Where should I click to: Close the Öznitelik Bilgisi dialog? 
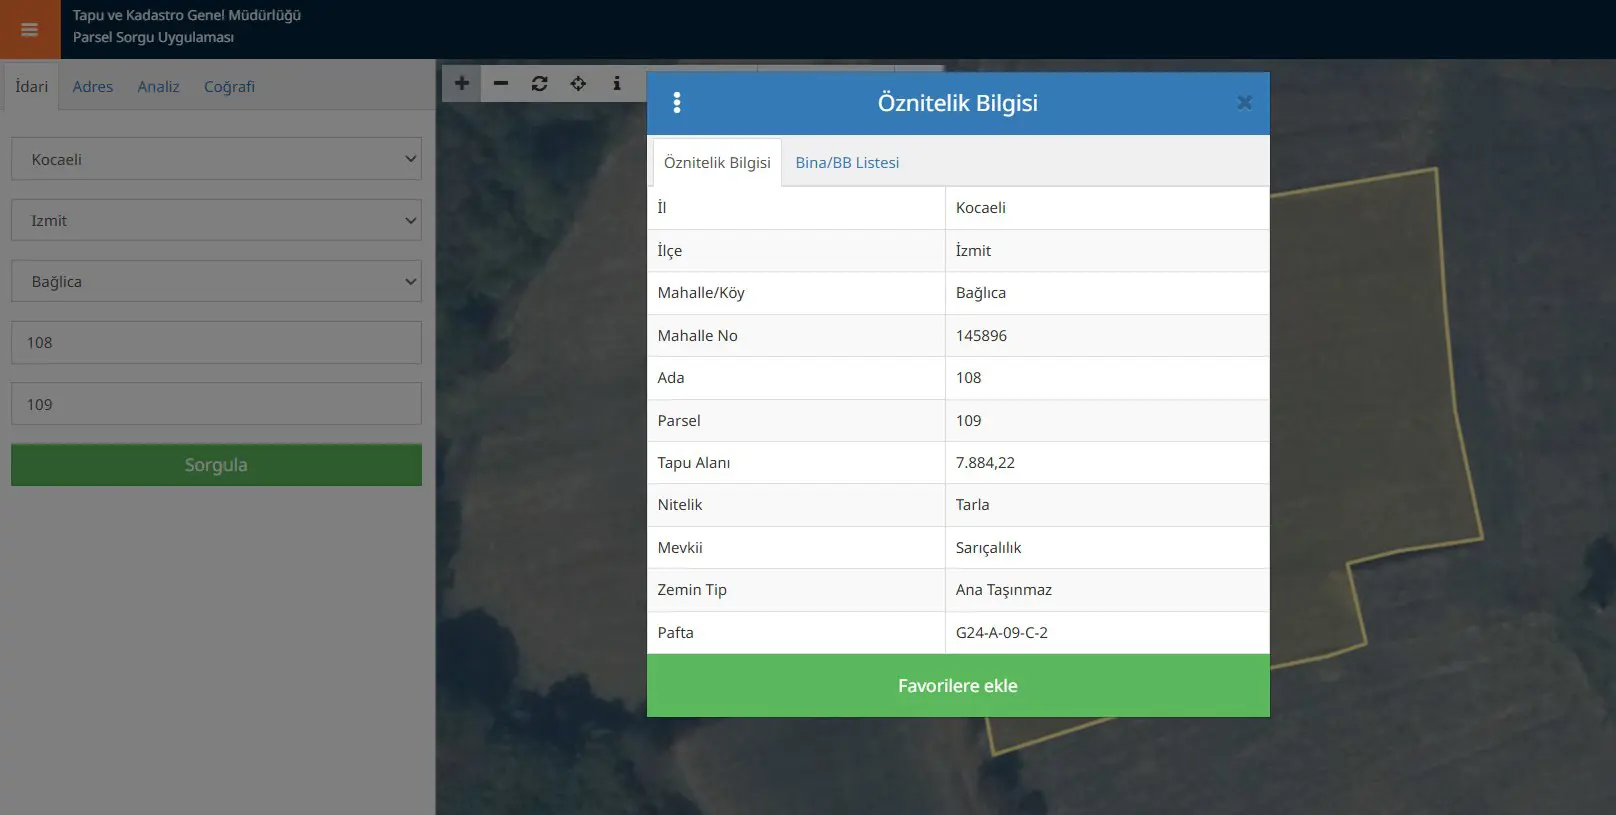click(x=1244, y=102)
